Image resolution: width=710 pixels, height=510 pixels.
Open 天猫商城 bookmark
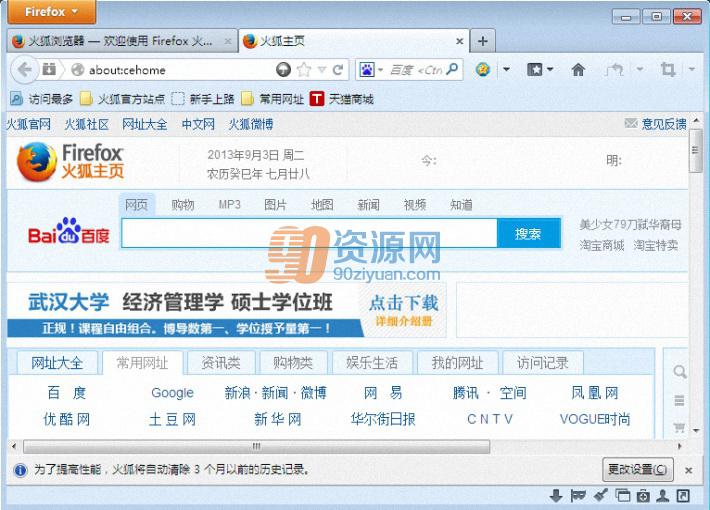pyautogui.click(x=342, y=99)
